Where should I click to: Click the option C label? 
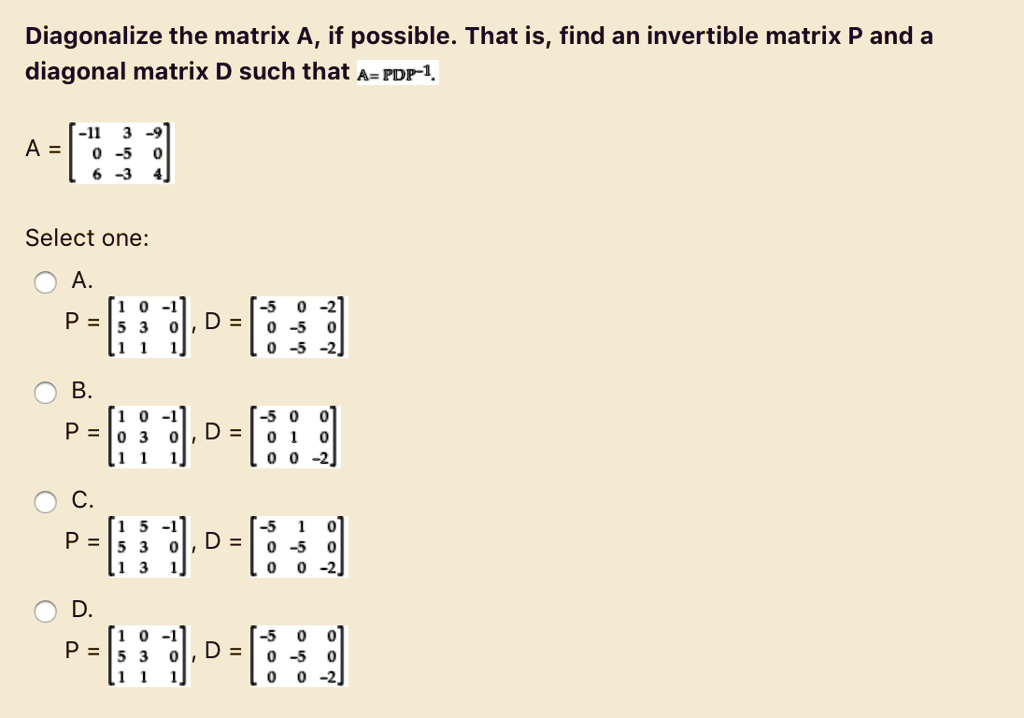point(80,501)
